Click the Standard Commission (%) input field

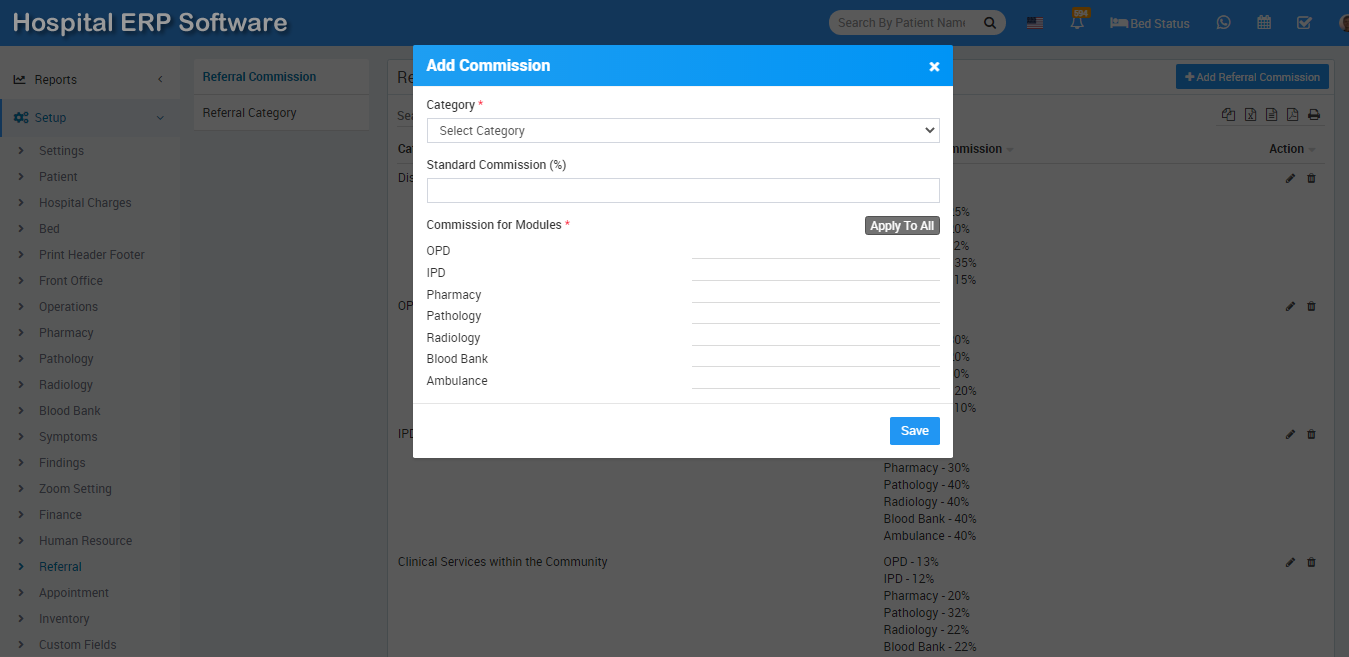click(682, 191)
